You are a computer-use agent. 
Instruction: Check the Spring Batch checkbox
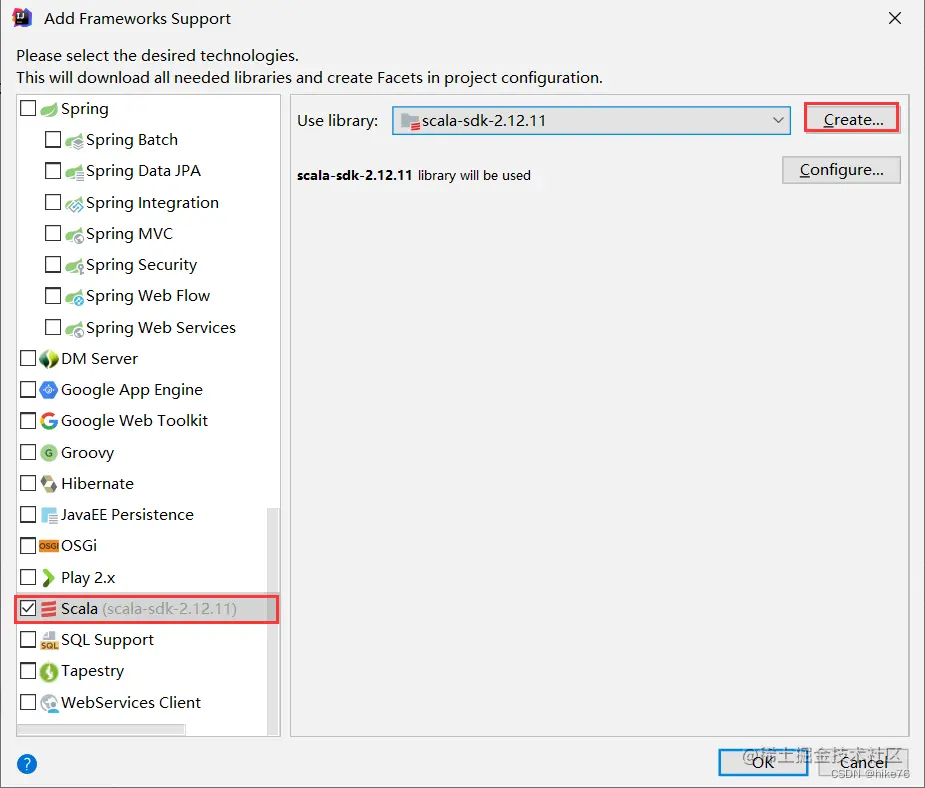pyautogui.click(x=53, y=139)
